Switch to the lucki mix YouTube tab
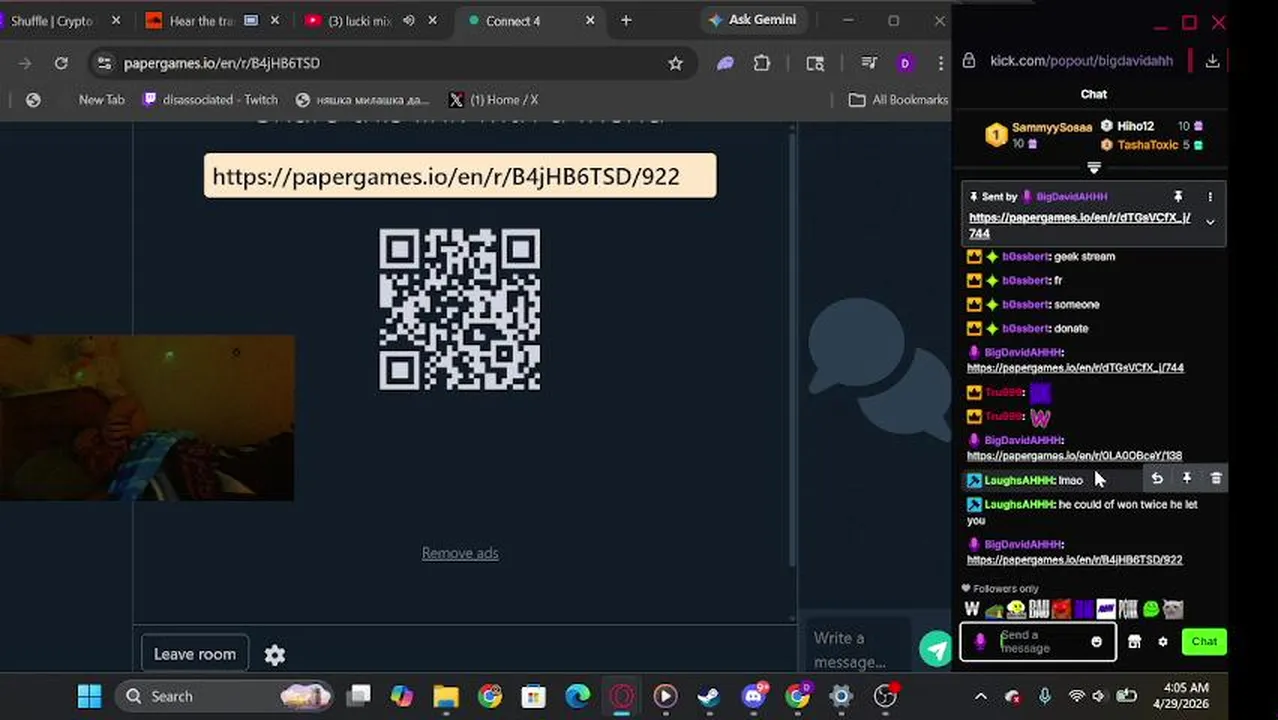This screenshot has height=720, width=1278. pos(360,21)
